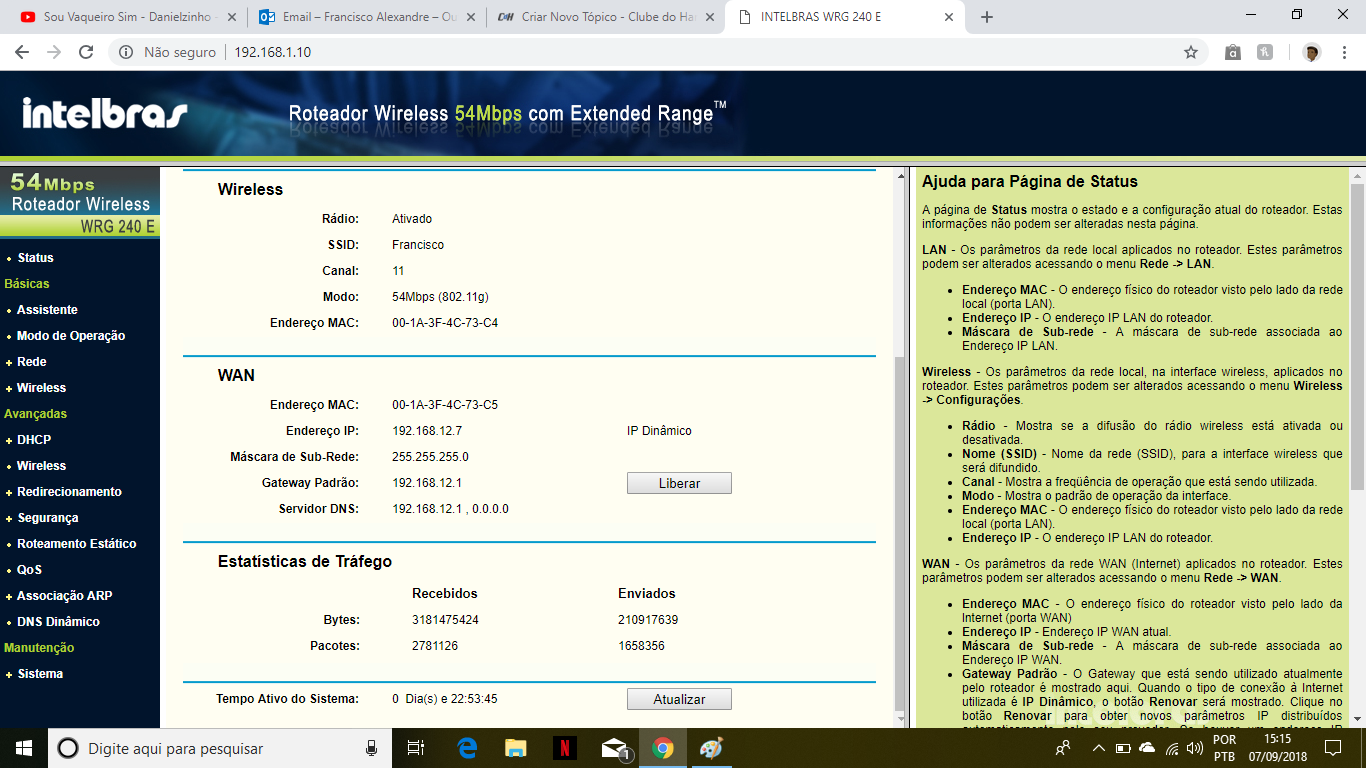Expand the Rede menu in sidebar
Image resolution: width=1366 pixels, height=768 pixels.
point(32,362)
